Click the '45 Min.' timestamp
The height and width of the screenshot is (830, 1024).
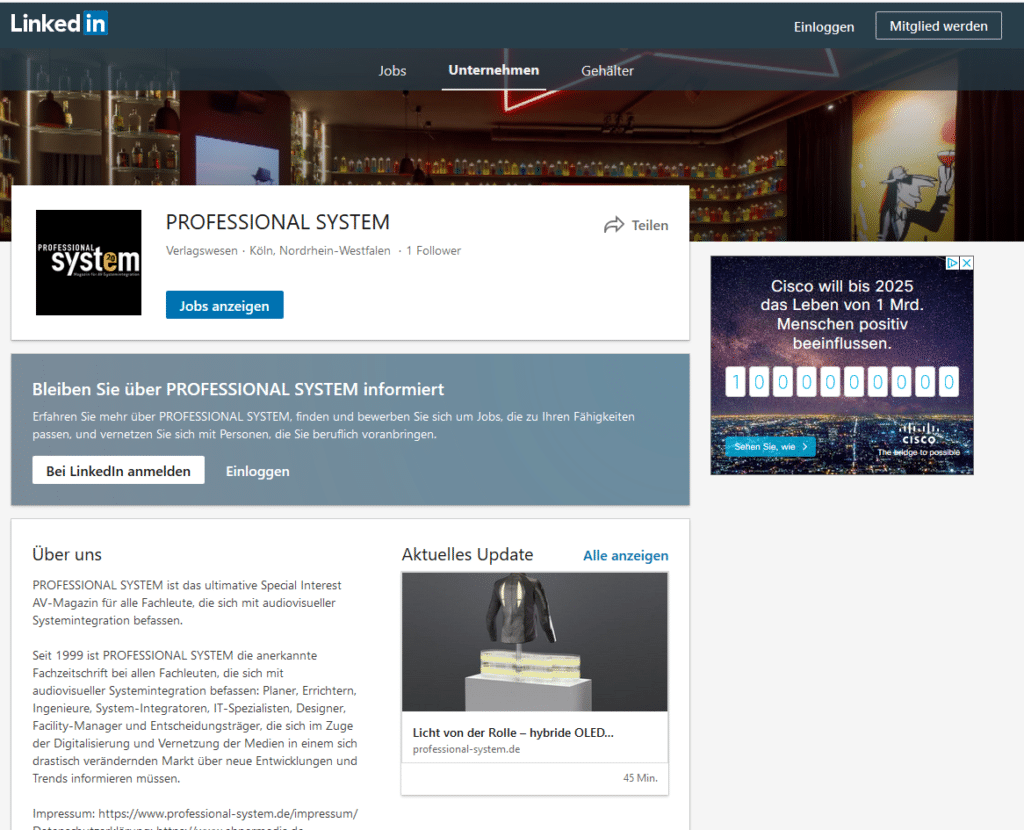click(640, 778)
